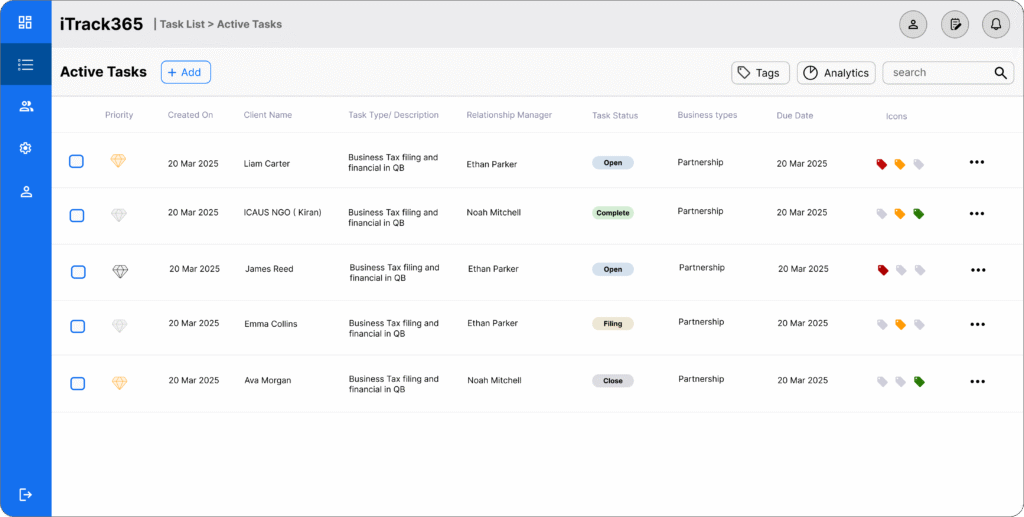This screenshot has height=517, width=1024.
Task: Select the James Reed row checkbox
Action: click(78, 272)
